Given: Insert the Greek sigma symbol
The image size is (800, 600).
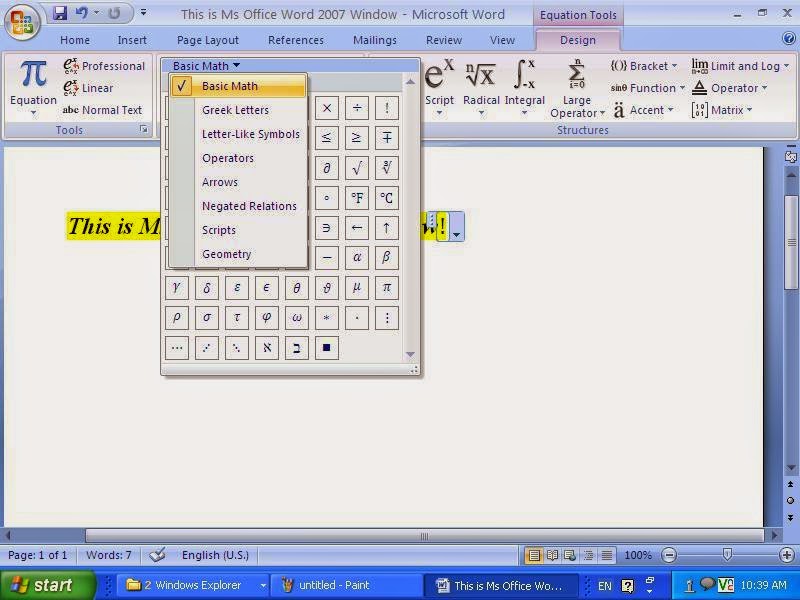Looking at the screenshot, I should click(x=207, y=318).
